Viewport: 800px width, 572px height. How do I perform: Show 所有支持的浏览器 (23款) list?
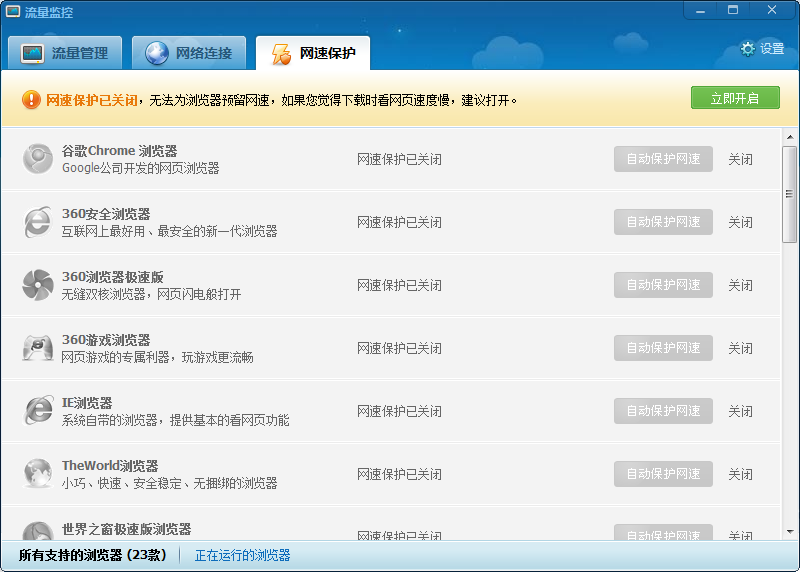[x=93, y=555]
